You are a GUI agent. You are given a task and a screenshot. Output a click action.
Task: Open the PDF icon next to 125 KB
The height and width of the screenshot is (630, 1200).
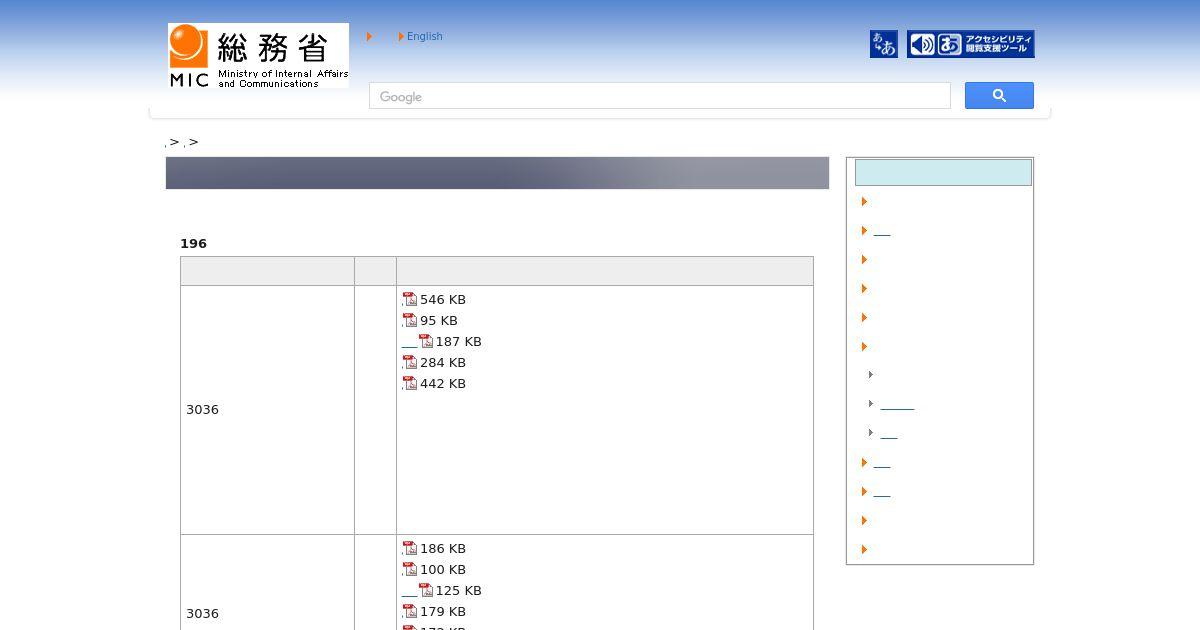click(x=426, y=590)
